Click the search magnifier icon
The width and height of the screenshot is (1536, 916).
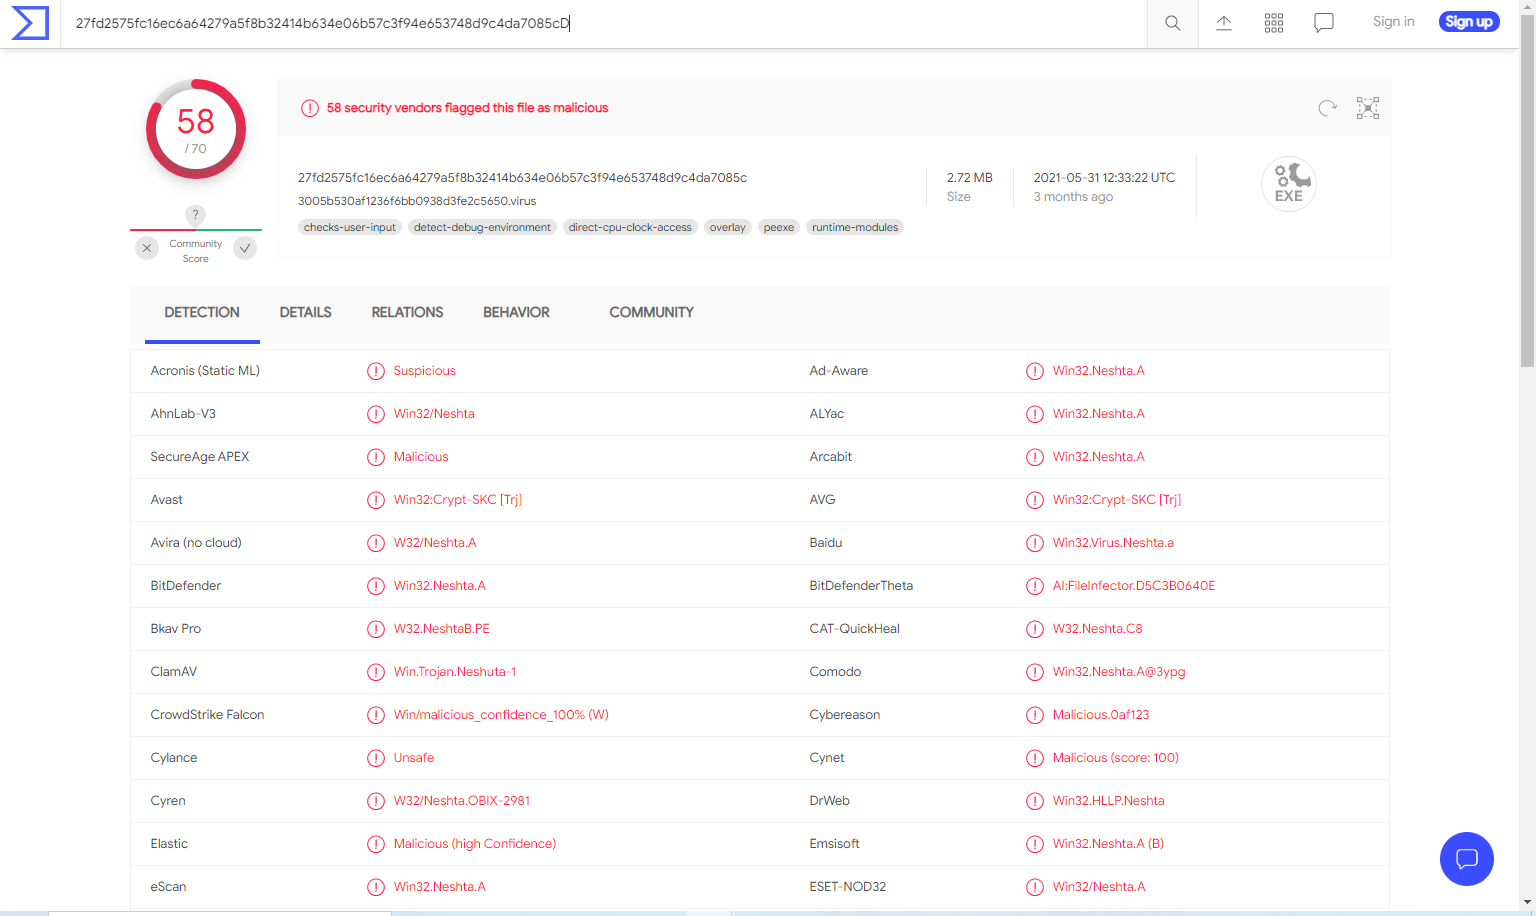(1172, 23)
